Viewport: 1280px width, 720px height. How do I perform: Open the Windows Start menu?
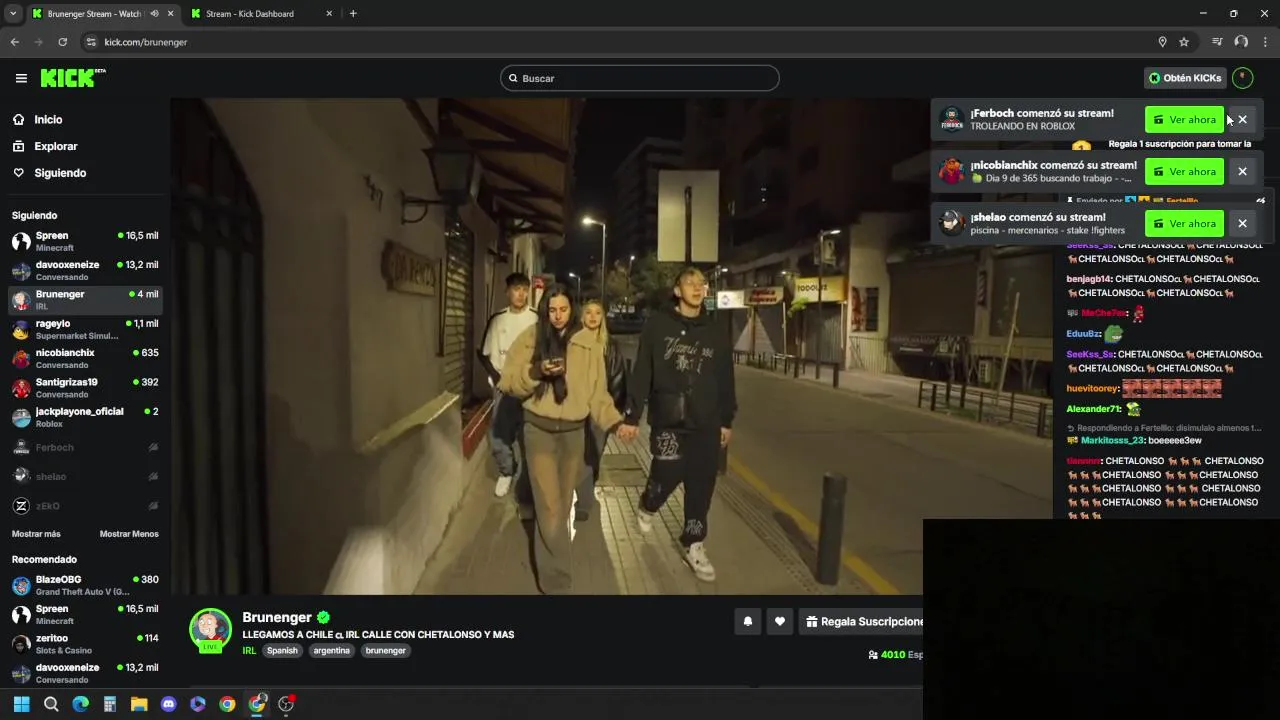[21, 704]
